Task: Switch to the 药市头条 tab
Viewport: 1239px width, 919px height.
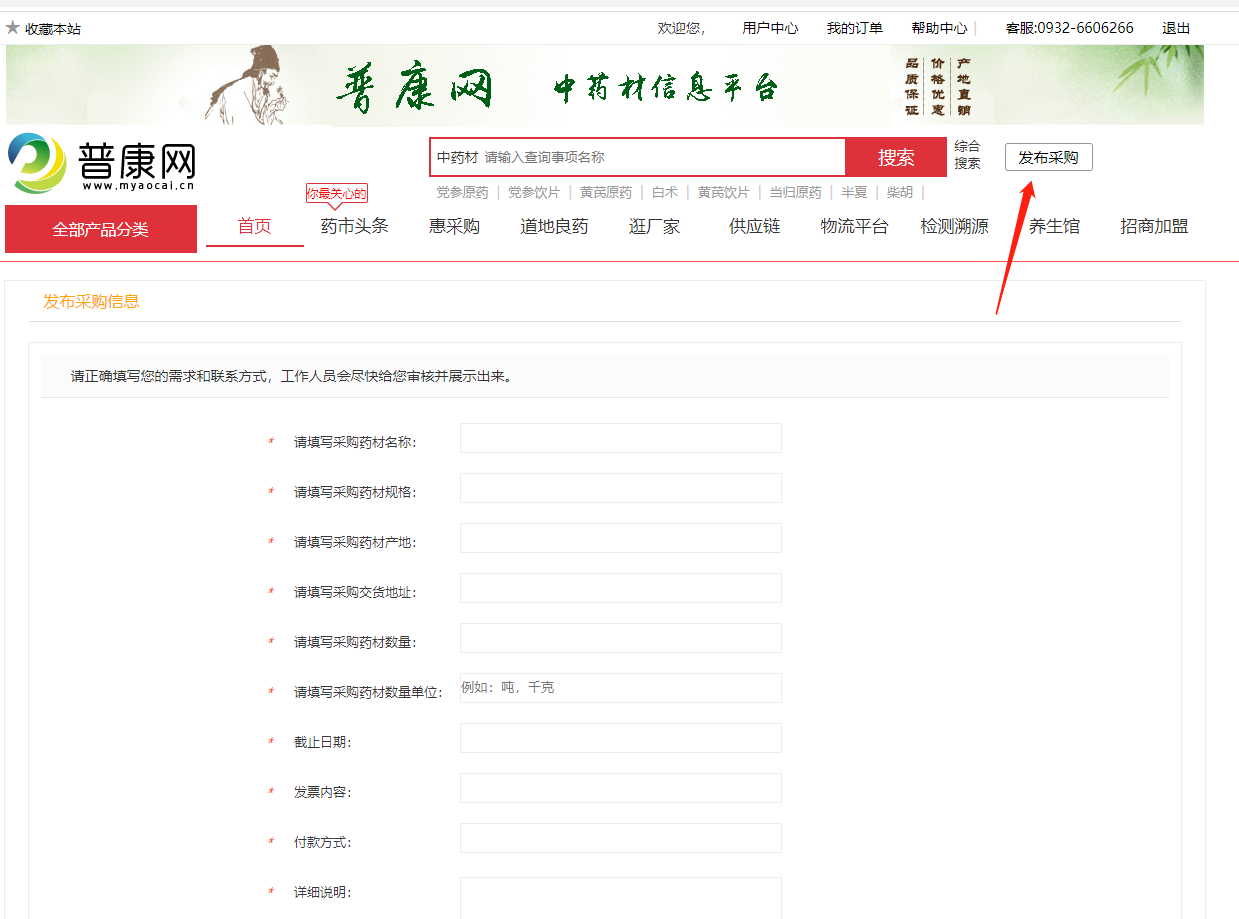Action: point(354,226)
